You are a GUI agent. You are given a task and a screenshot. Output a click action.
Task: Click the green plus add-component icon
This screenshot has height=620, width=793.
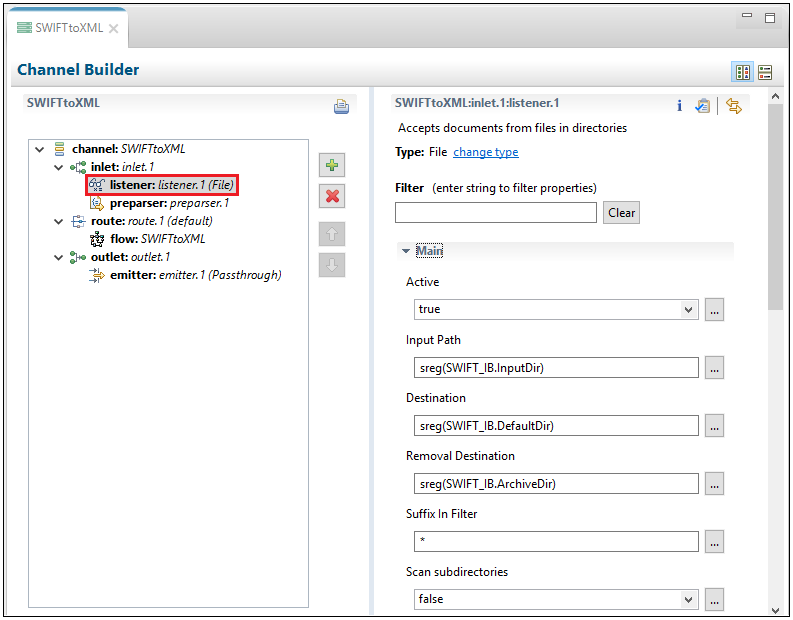pos(332,165)
